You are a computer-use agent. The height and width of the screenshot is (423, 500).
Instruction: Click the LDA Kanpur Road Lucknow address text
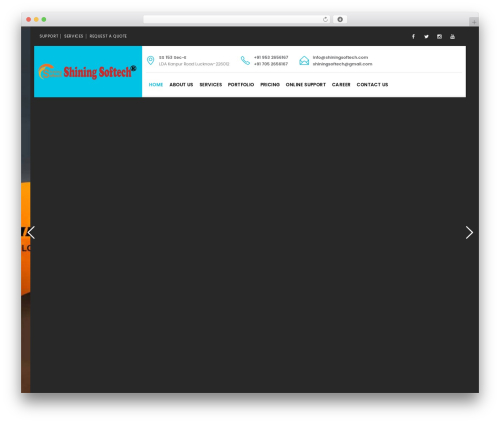click(x=194, y=64)
